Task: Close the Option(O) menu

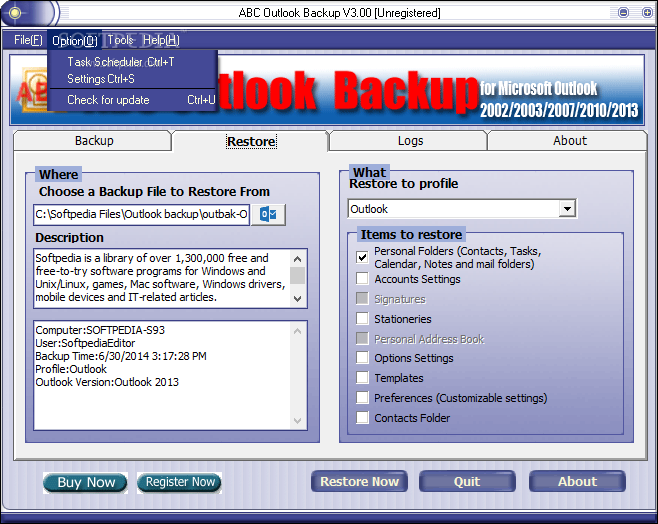Action: pos(75,41)
